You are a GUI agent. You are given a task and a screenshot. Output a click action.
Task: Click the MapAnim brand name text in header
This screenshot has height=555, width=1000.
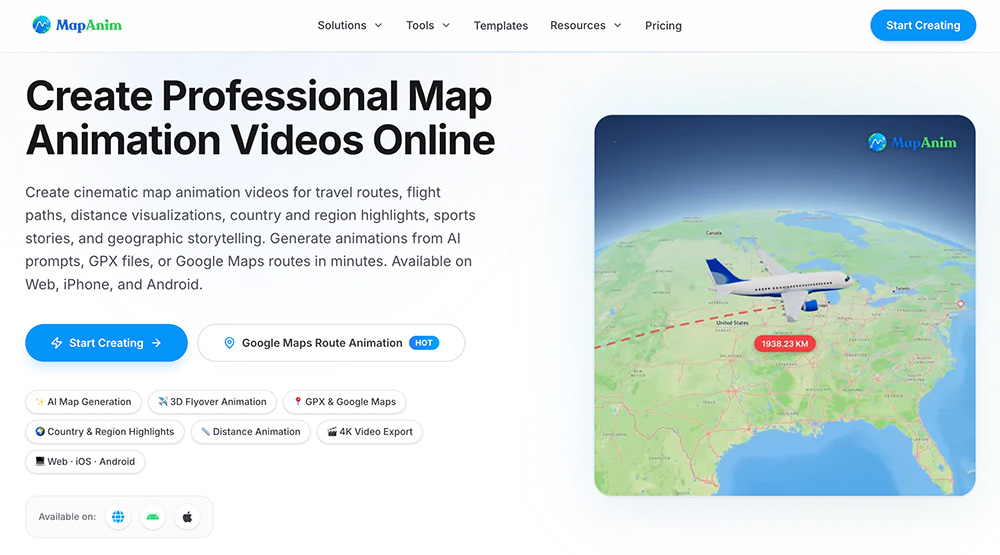(89, 26)
